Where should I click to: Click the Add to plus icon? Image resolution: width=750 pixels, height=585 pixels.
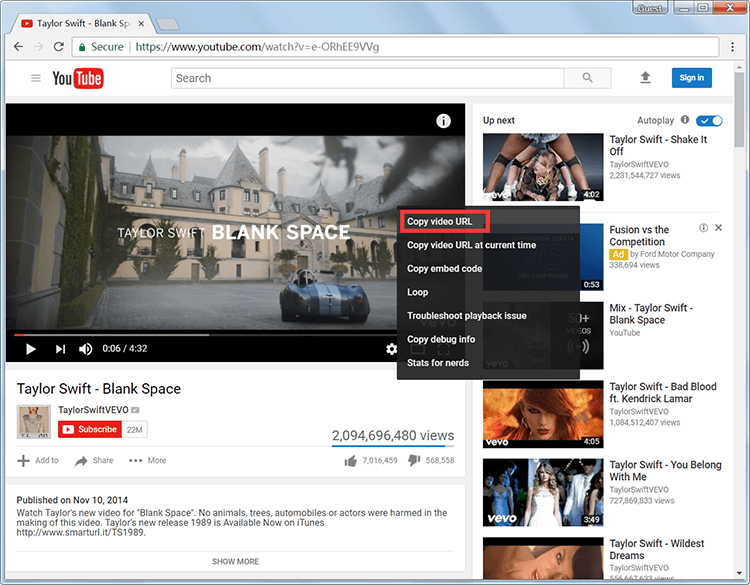coord(23,461)
